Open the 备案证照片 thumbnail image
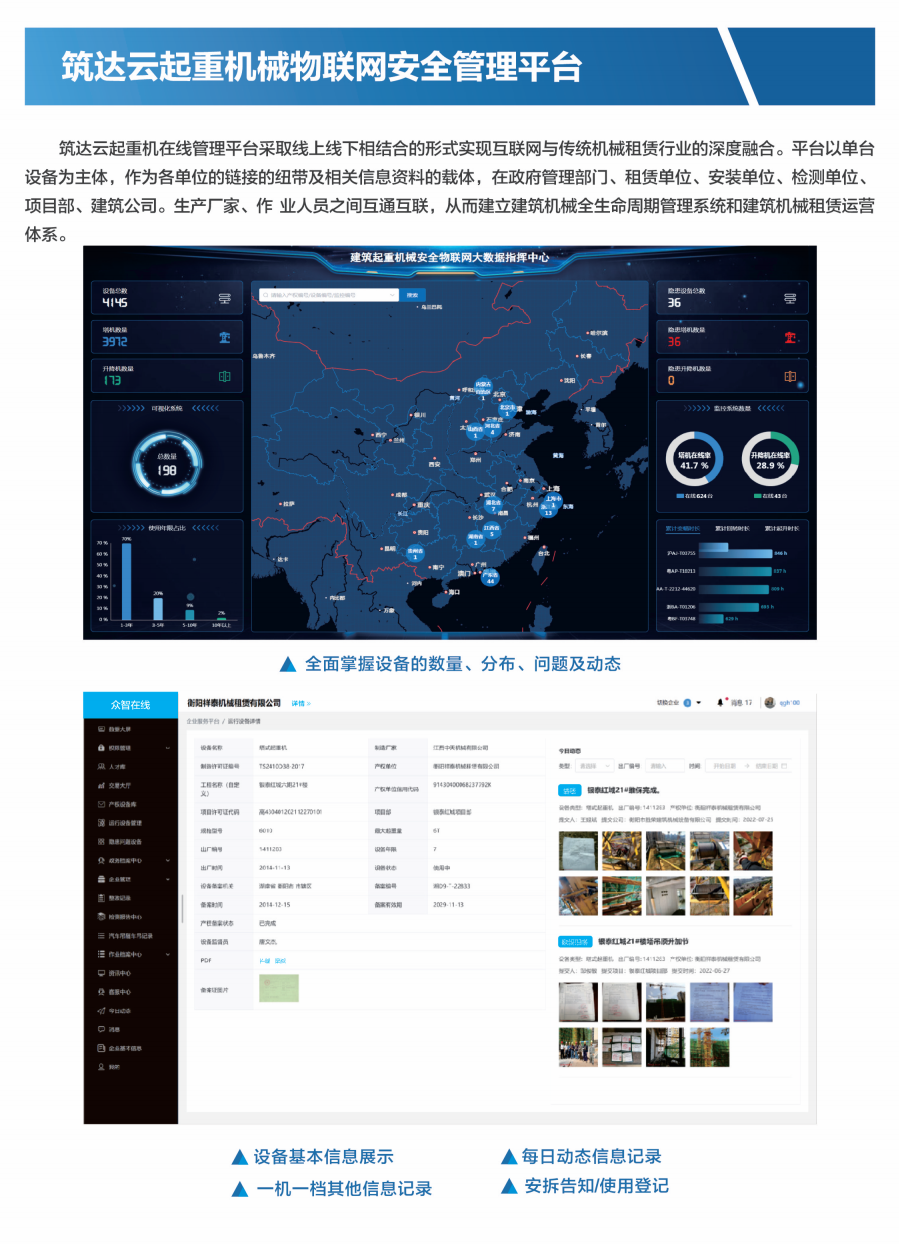The image size is (899, 1244). (278, 988)
